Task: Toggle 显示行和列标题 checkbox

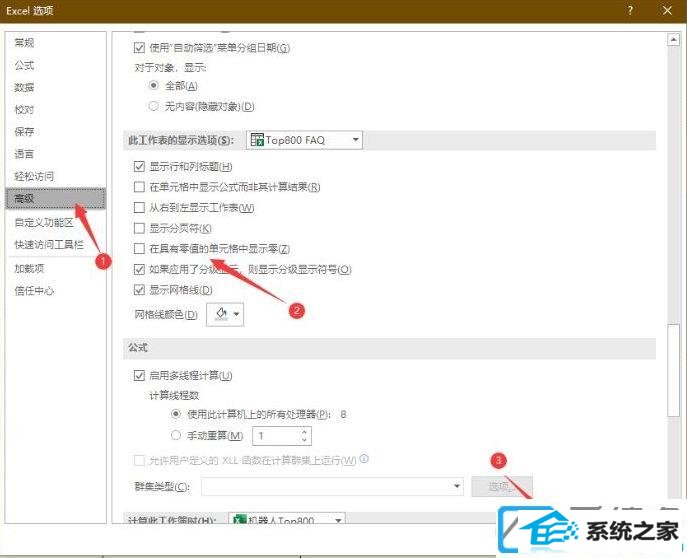Action: click(x=139, y=166)
